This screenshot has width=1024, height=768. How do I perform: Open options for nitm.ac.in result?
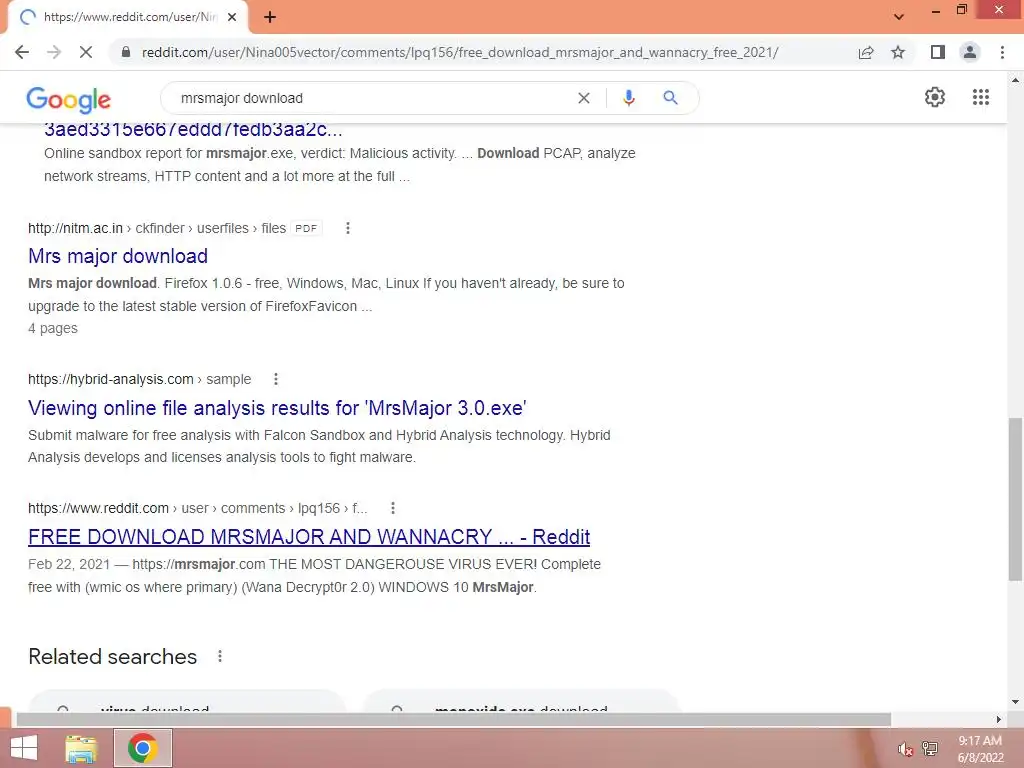click(347, 228)
